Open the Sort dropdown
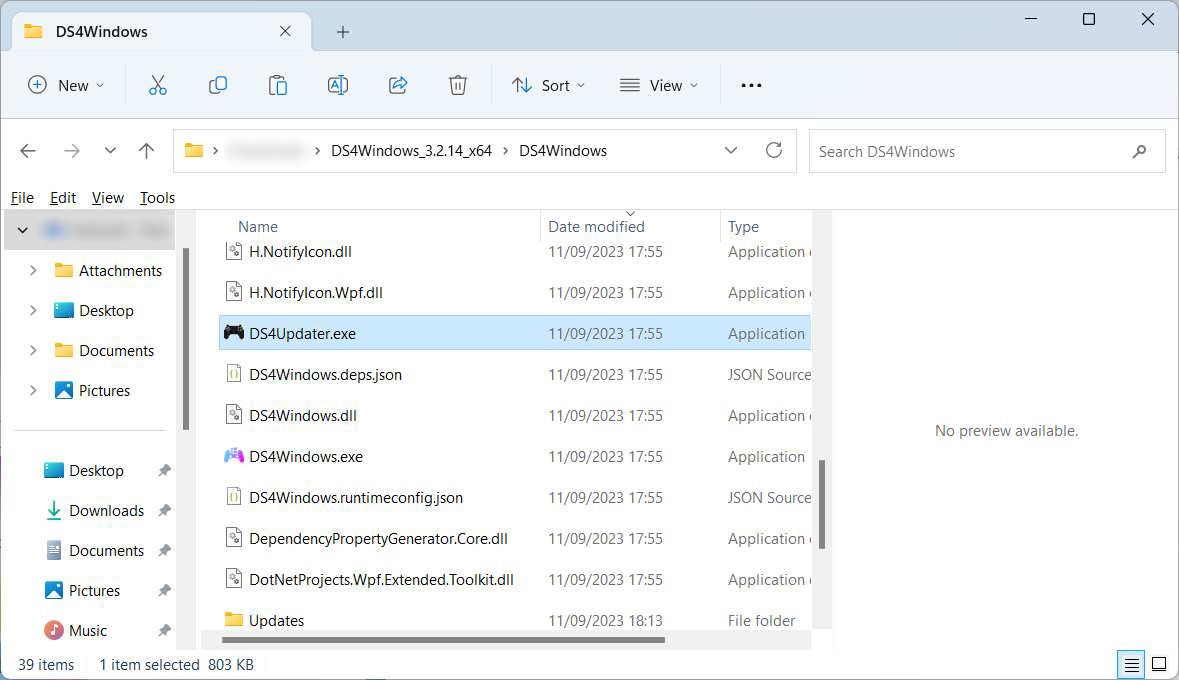This screenshot has width=1179, height=680. tap(548, 85)
